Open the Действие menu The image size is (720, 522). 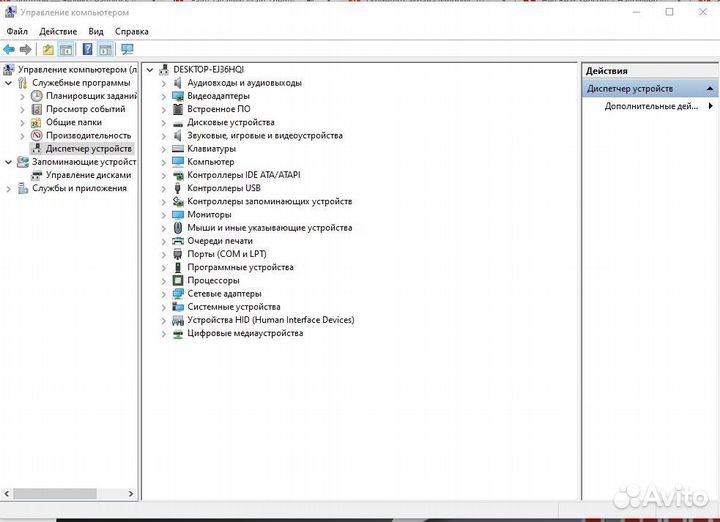click(58, 31)
